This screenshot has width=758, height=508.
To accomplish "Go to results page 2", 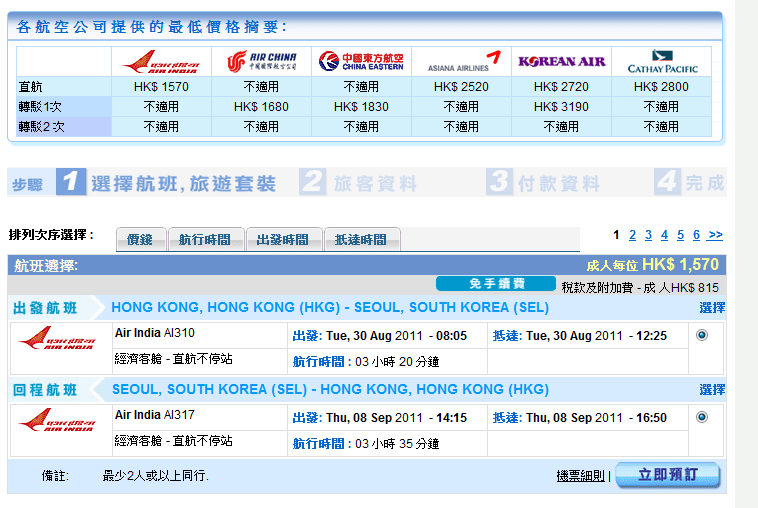I will pyautogui.click(x=632, y=235).
